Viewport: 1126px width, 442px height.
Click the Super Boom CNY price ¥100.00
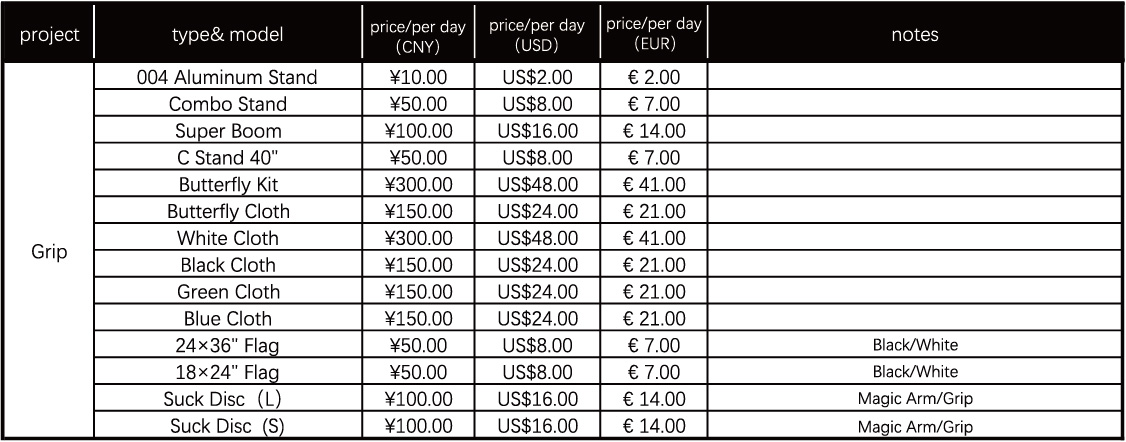click(418, 131)
